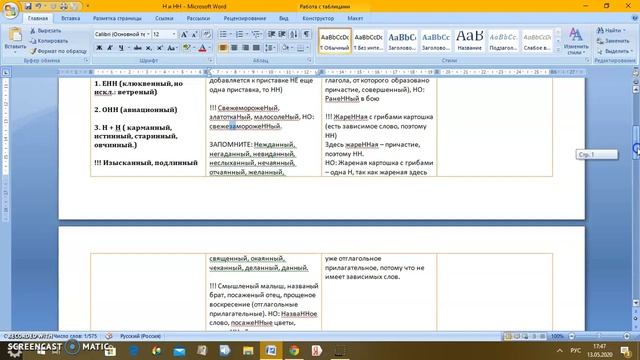This screenshot has width=640, height=360.
Task: Apply the red font color
Action: click(x=202, y=48)
